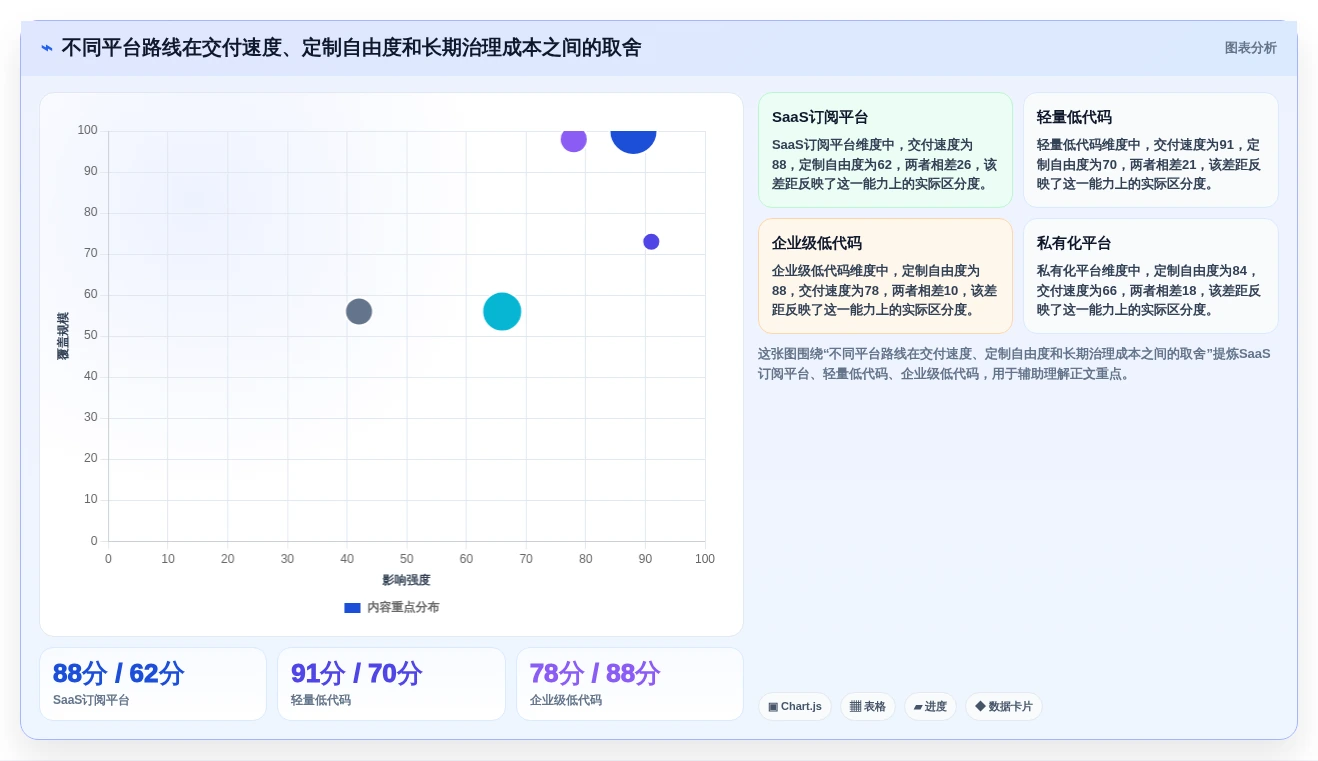Click the x-axis tick label 50
Viewport: 1318px width, 761px height.
click(x=407, y=559)
